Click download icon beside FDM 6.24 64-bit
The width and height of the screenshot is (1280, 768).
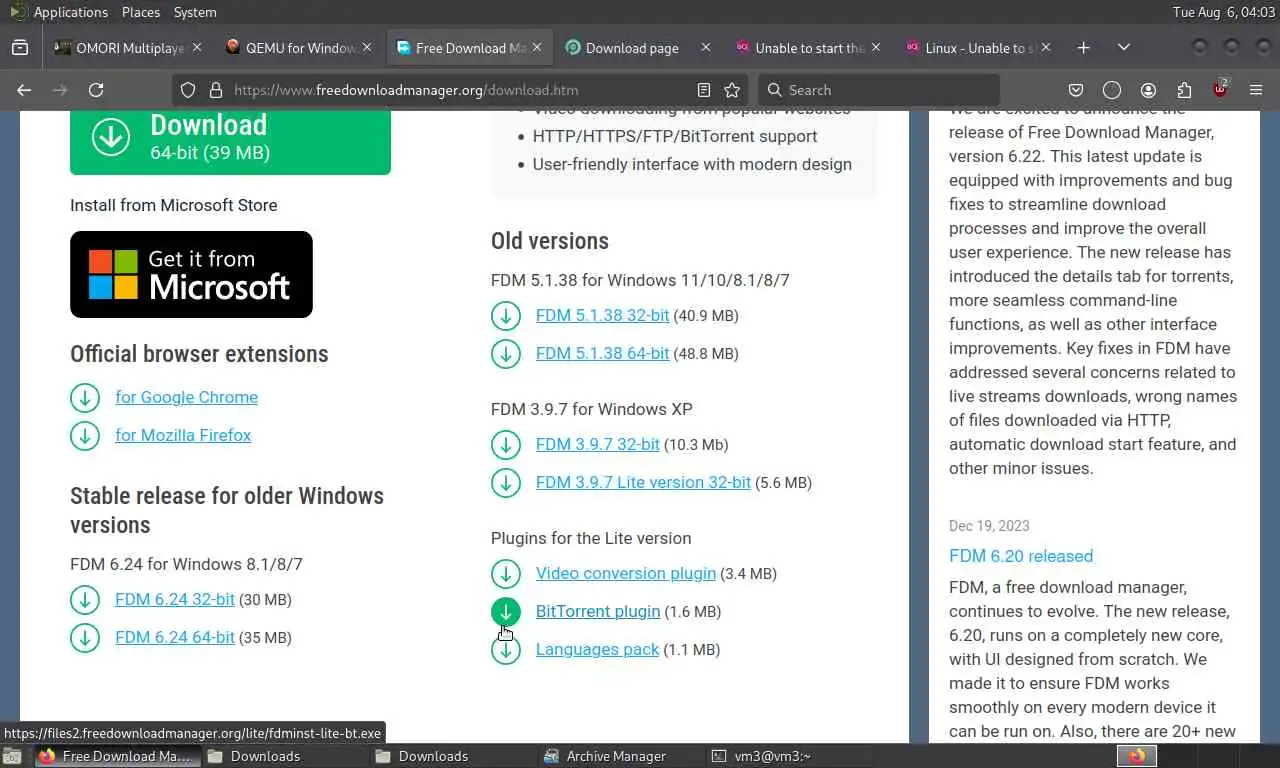(x=85, y=638)
